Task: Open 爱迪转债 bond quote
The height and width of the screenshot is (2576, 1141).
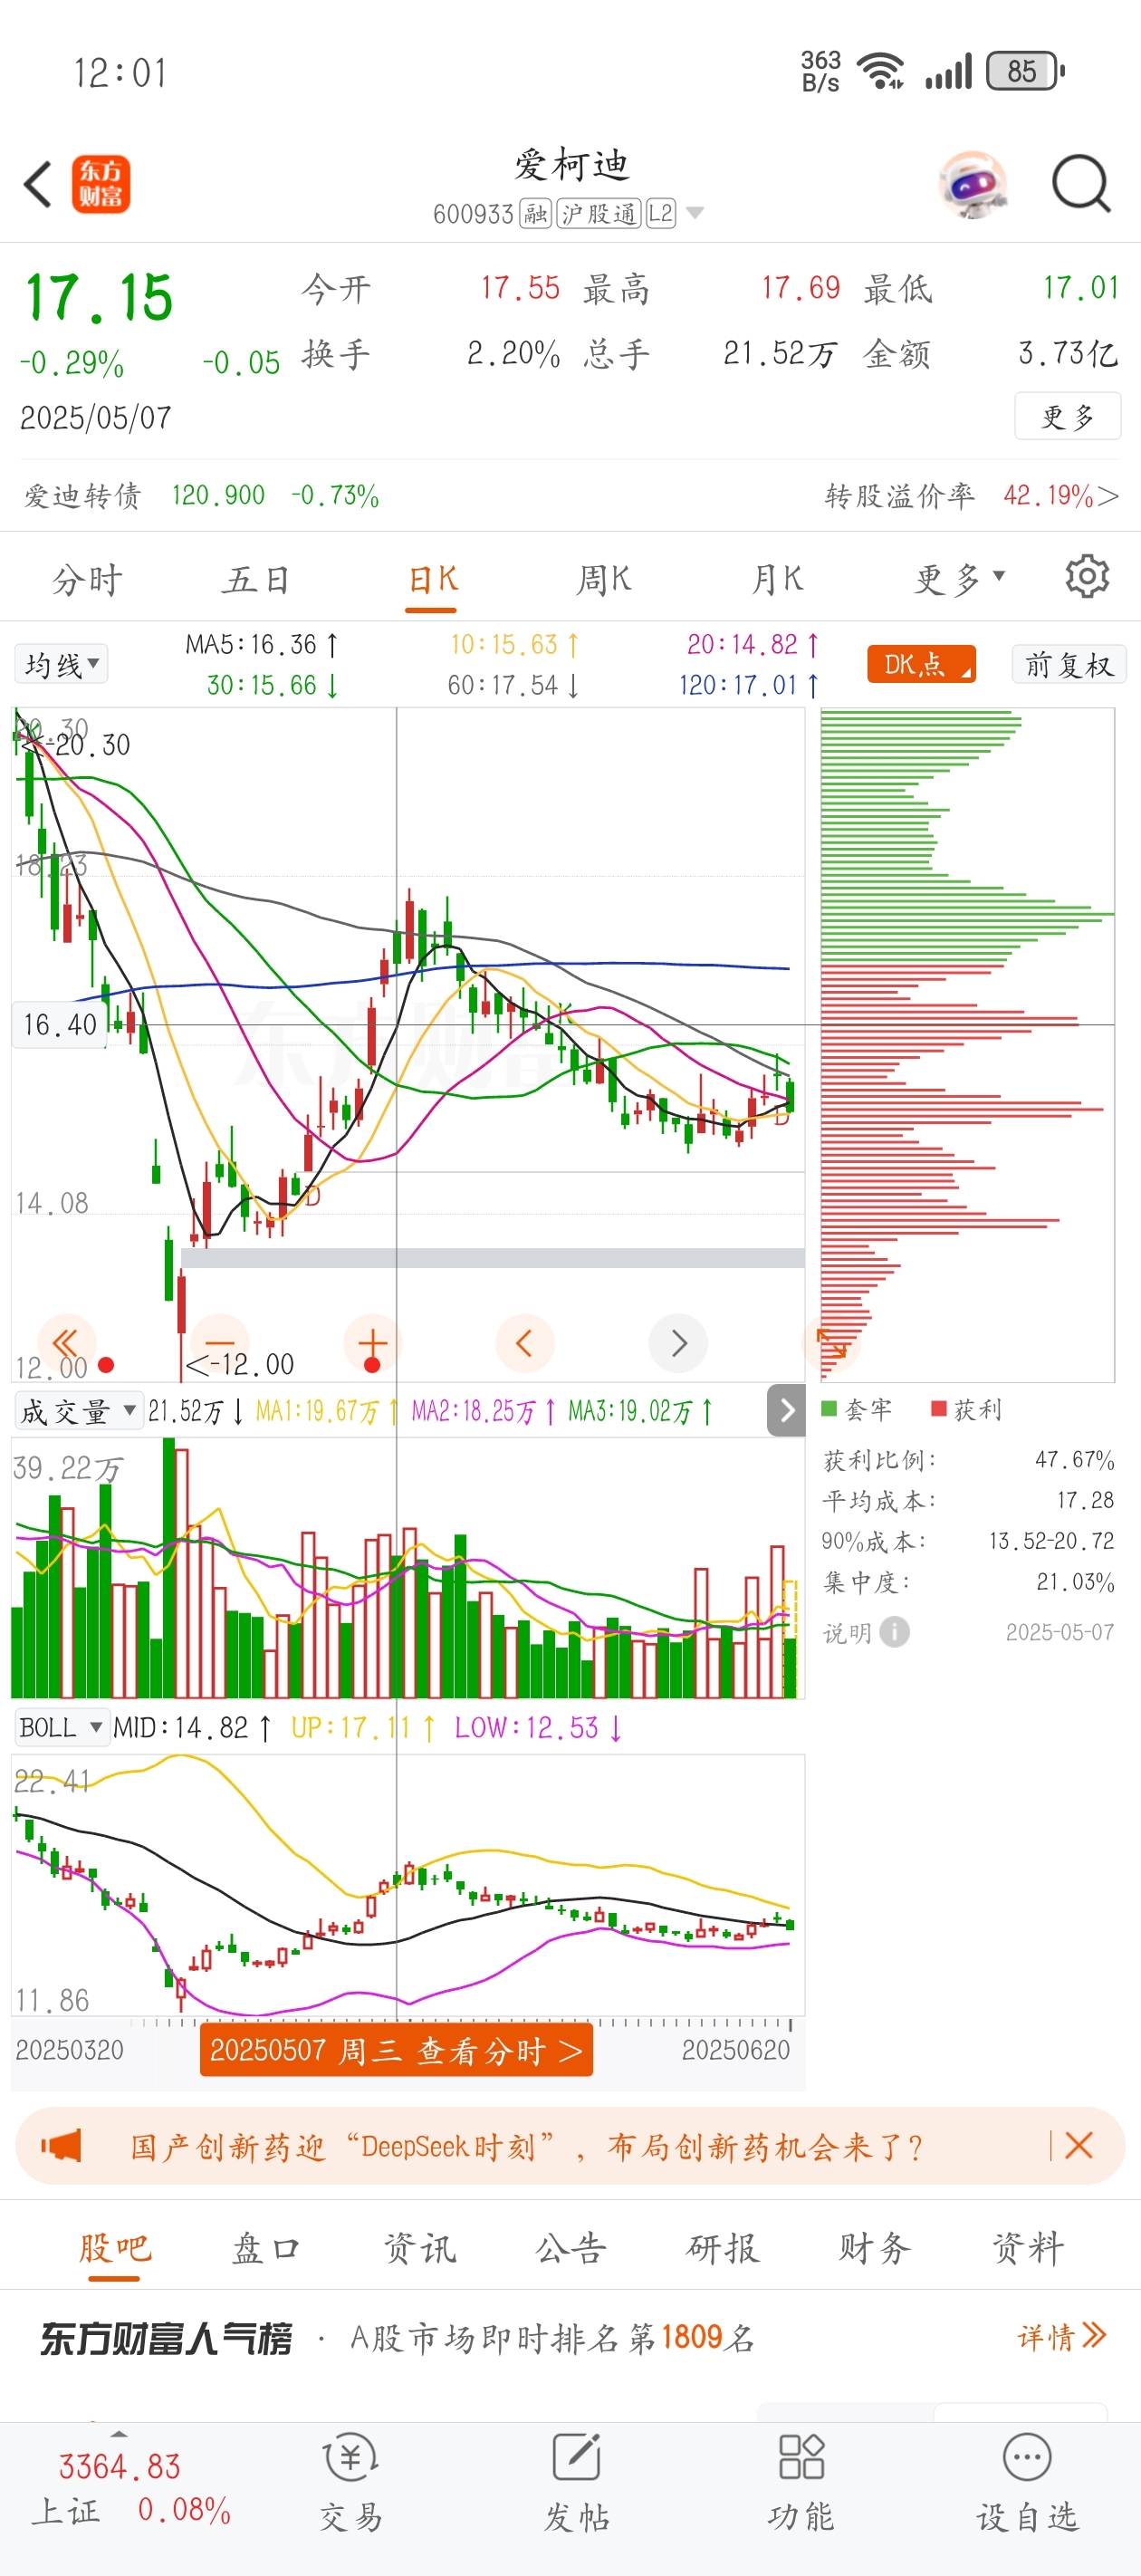Action: [201, 495]
